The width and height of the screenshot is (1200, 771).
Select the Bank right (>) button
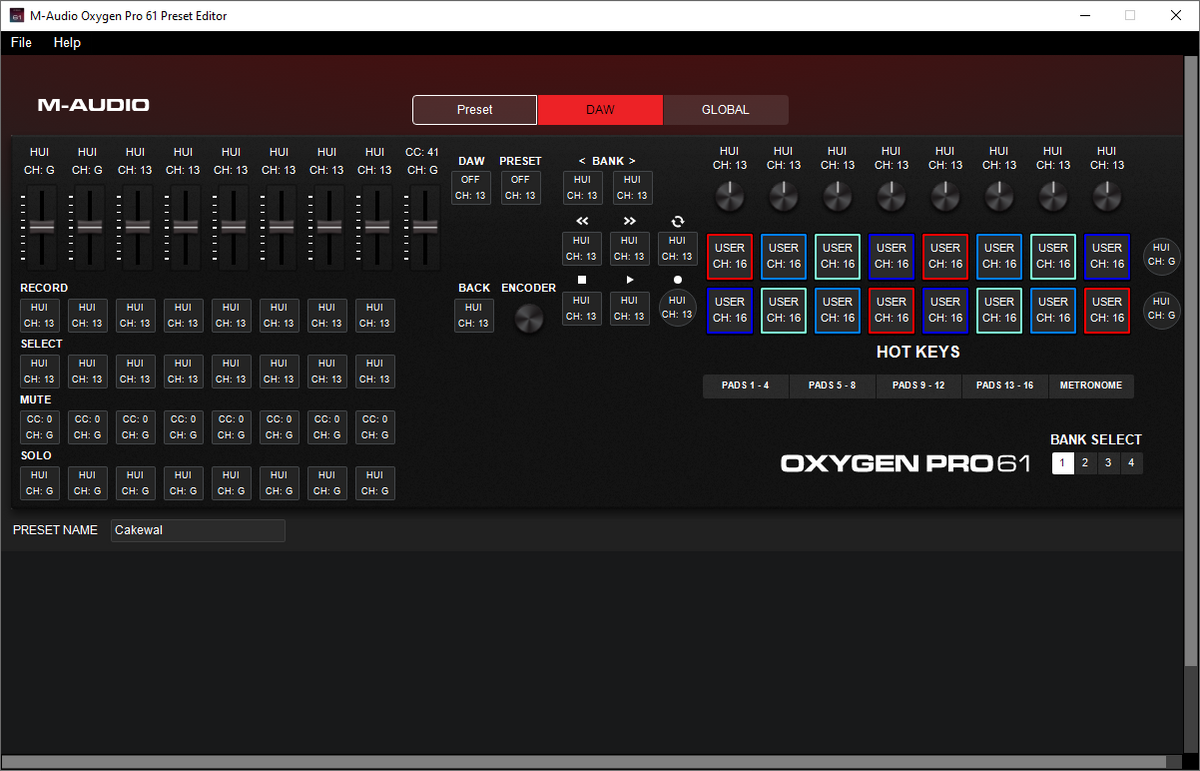(631, 188)
